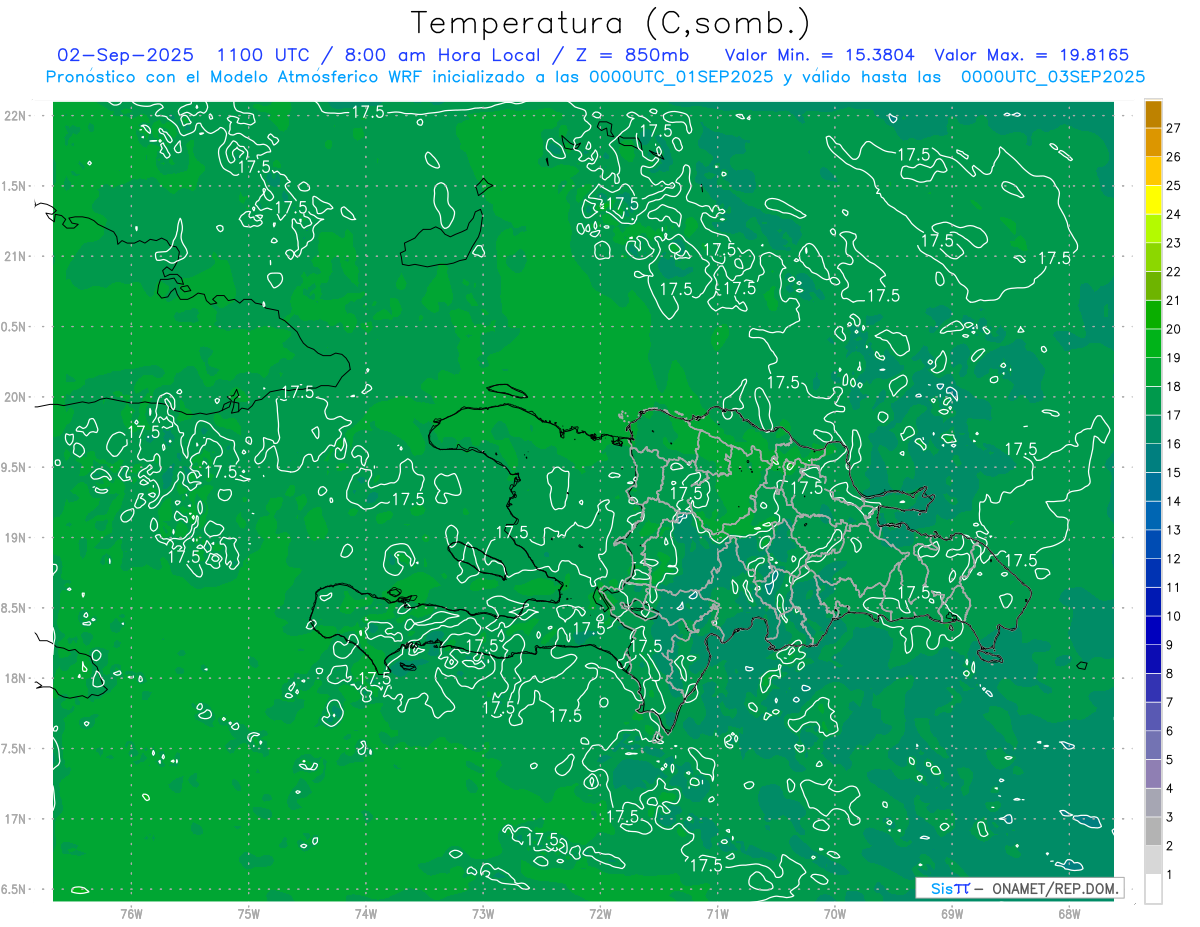1200x927 pixels.
Task: Click color scale label '27'
Action: (1174, 128)
